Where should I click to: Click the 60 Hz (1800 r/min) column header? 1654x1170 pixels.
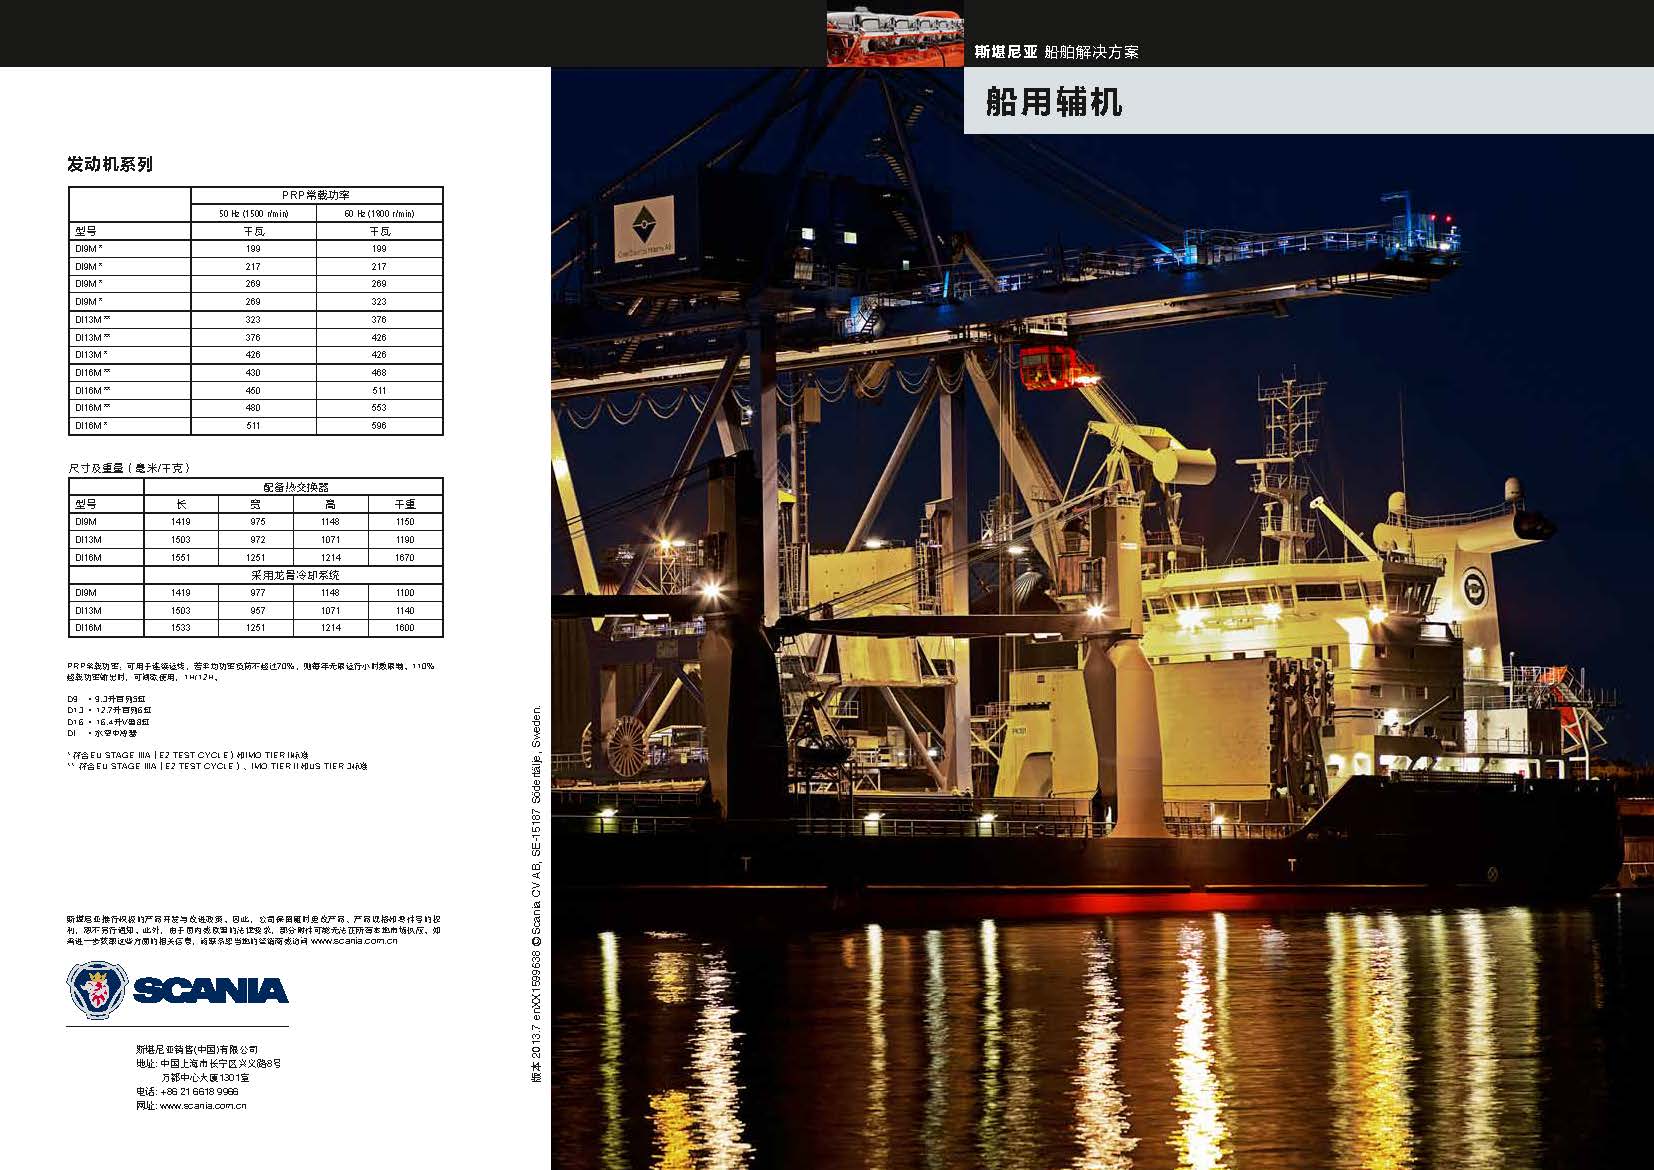(379, 213)
